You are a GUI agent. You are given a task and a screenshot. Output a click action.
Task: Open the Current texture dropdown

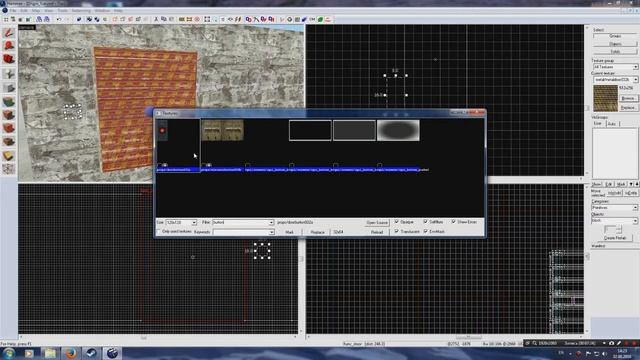[636, 80]
